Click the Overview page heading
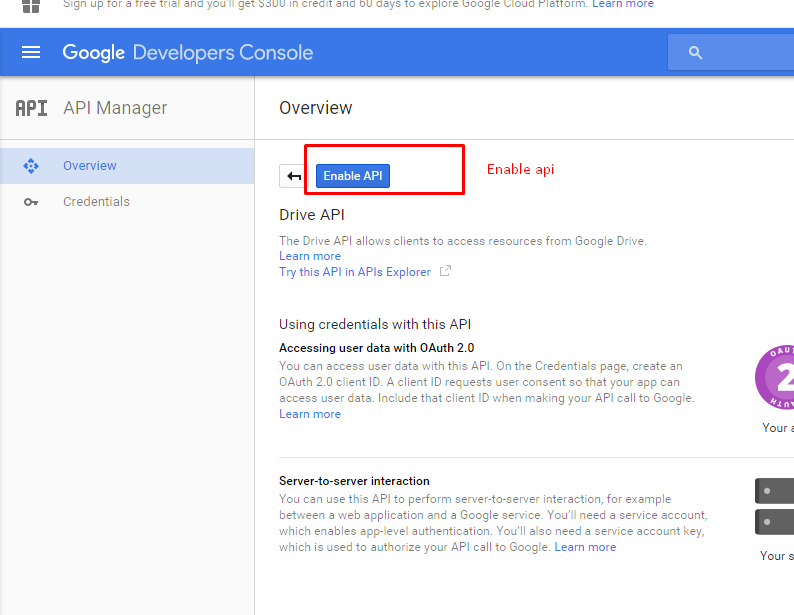 [315, 108]
